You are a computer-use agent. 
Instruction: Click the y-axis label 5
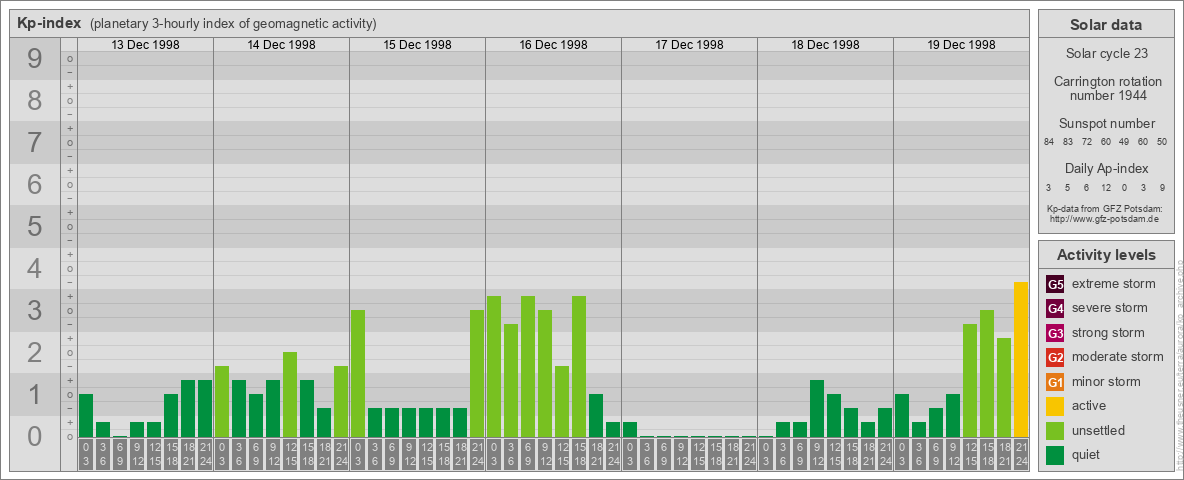click(x=34, y=226)
